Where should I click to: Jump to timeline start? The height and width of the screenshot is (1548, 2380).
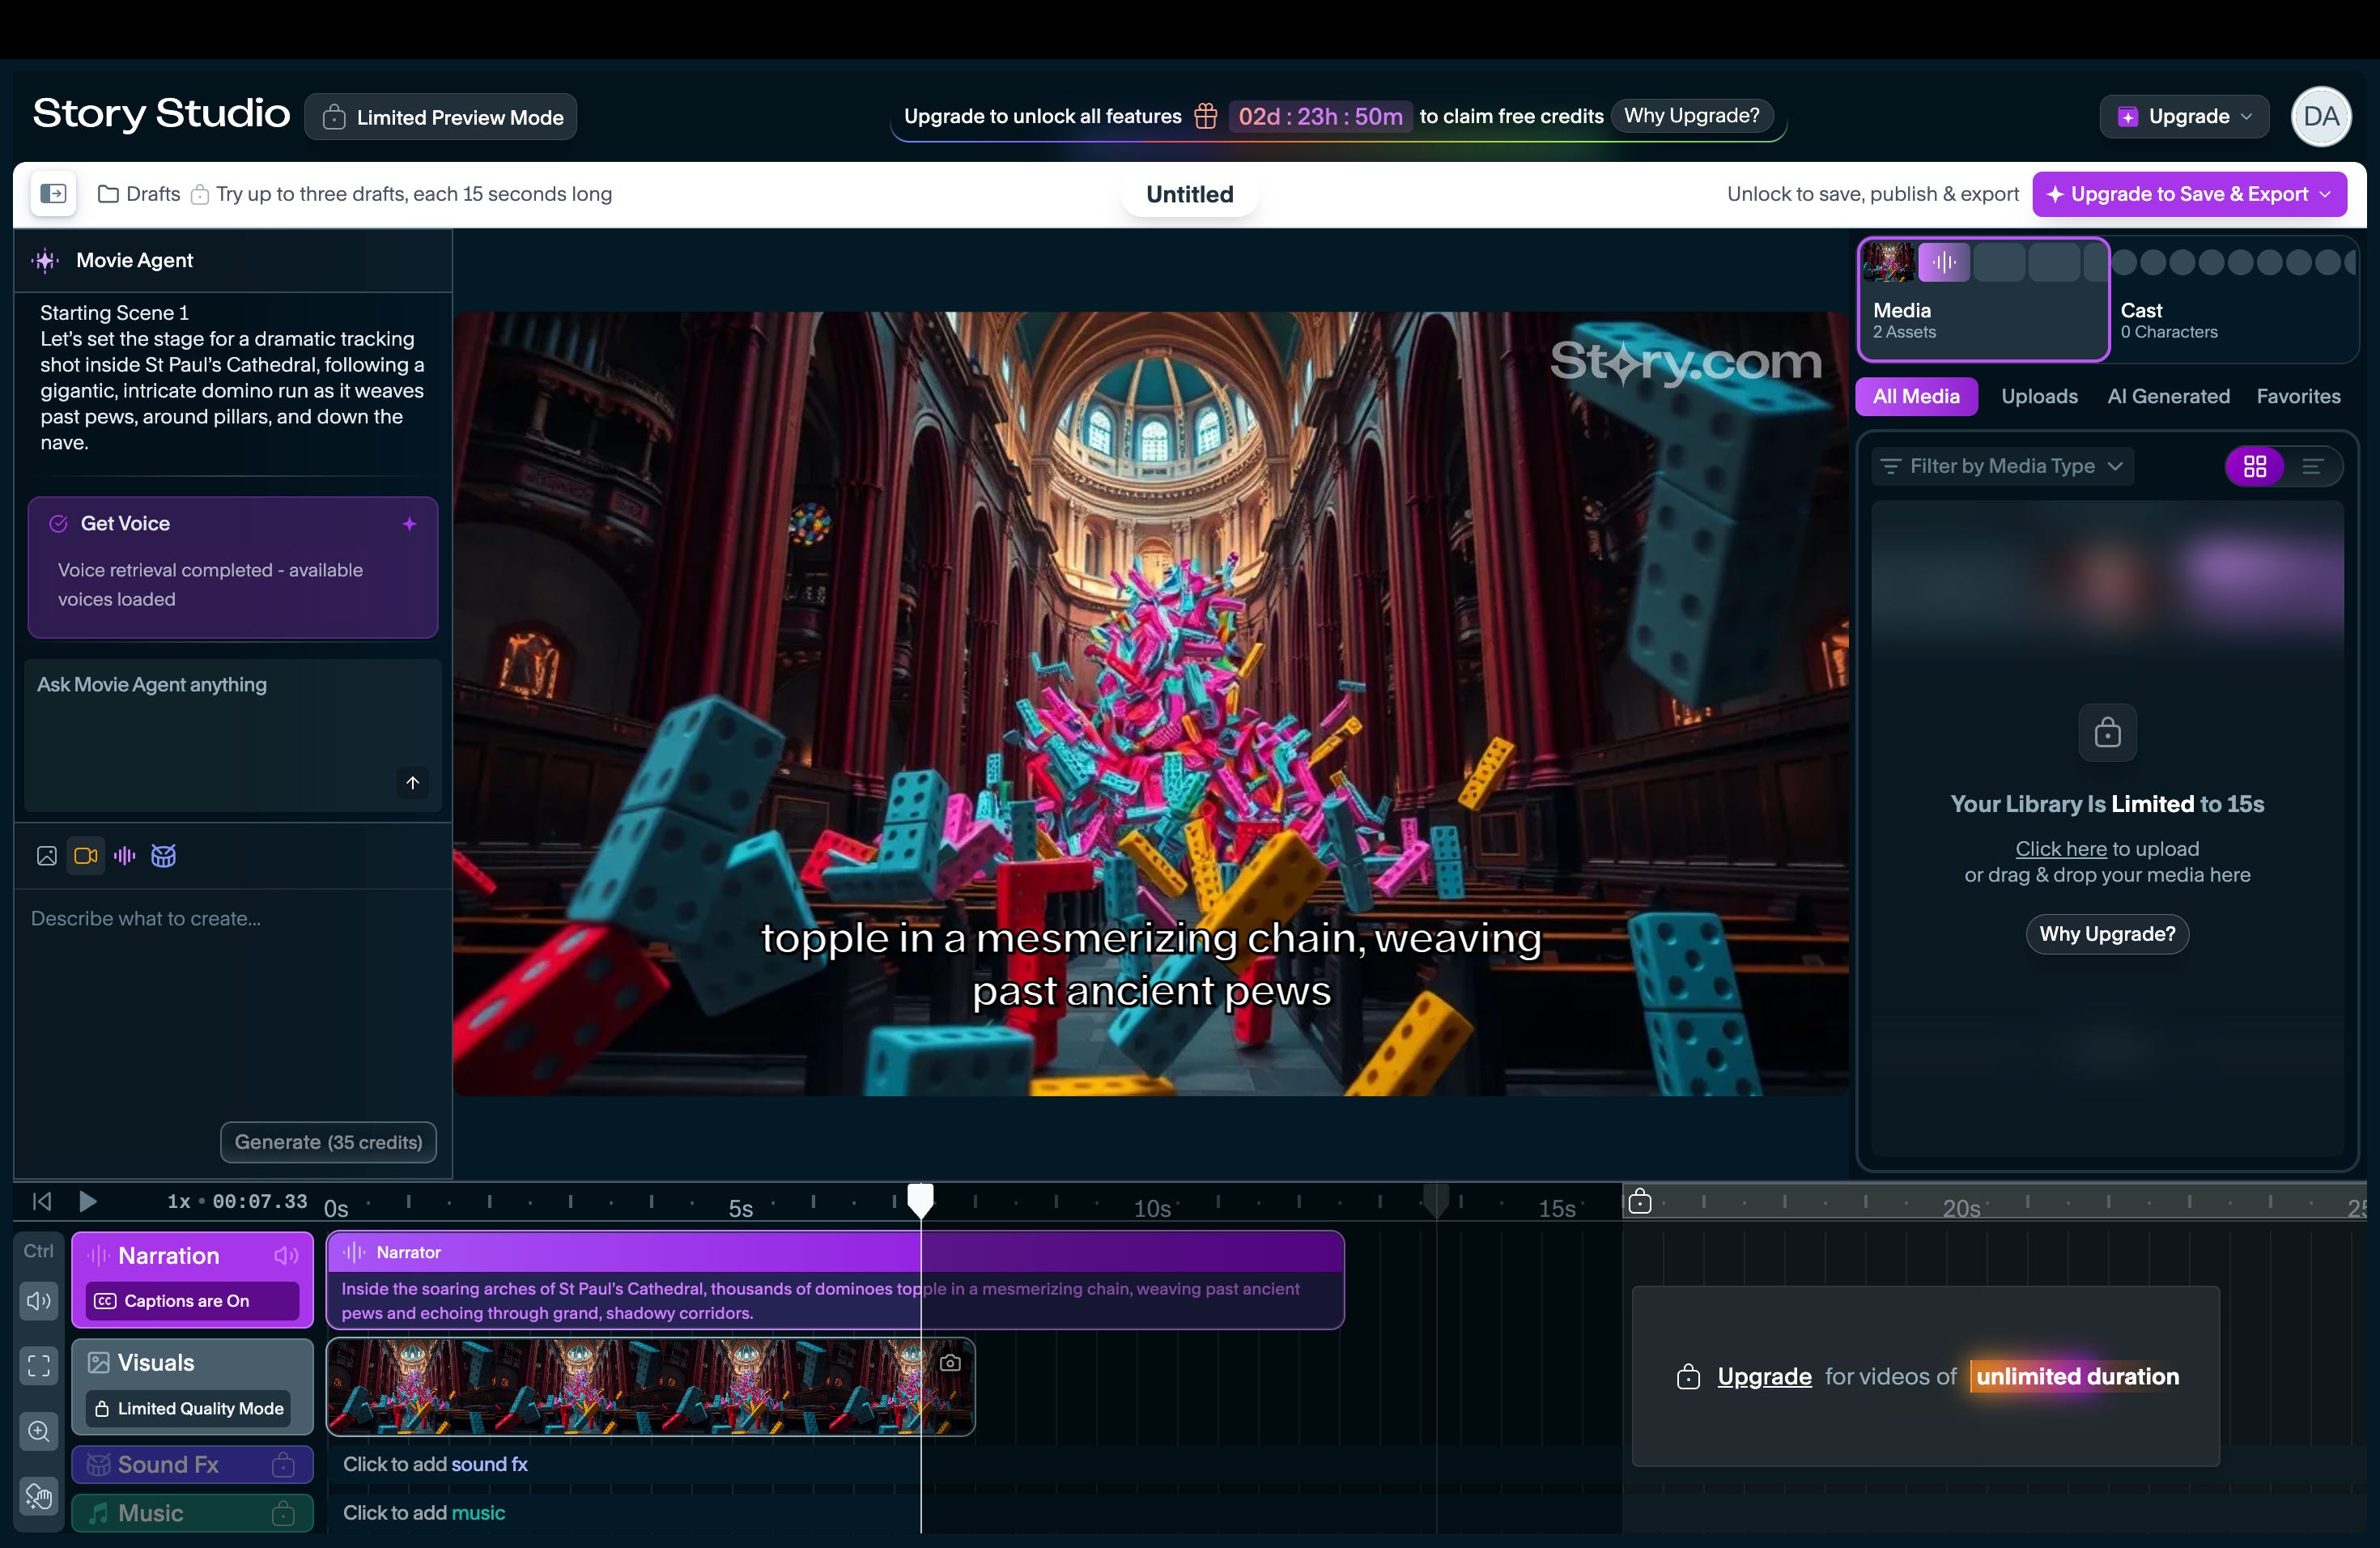(42, 1201)
